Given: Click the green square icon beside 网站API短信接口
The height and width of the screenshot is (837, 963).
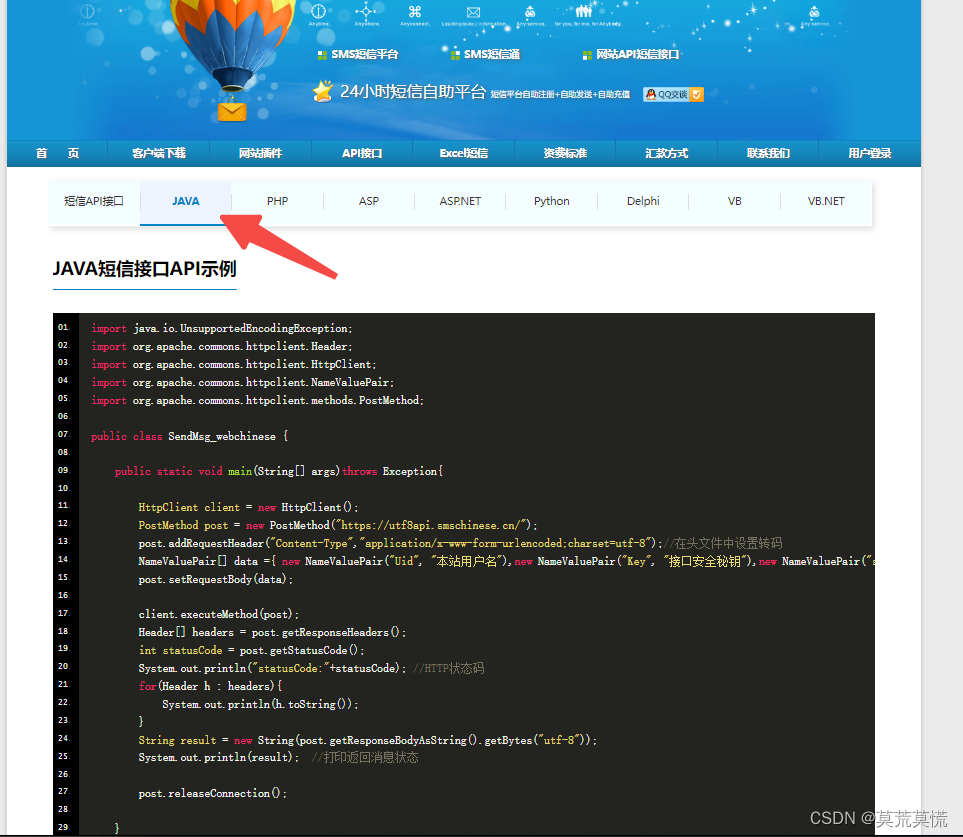Looking at the screenshot, I should coord(587,55).
